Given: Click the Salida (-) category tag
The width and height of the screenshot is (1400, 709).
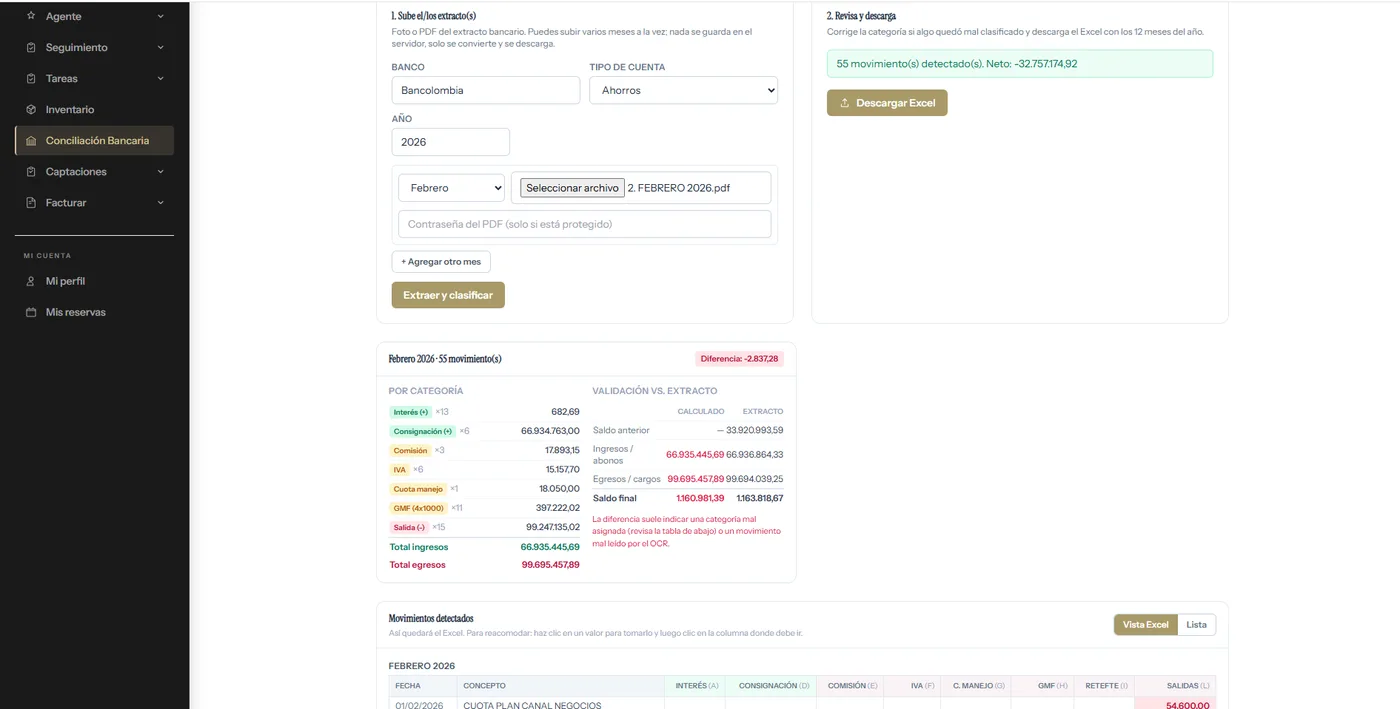Looking at the screenshot, I should click(x=409, y=527).
